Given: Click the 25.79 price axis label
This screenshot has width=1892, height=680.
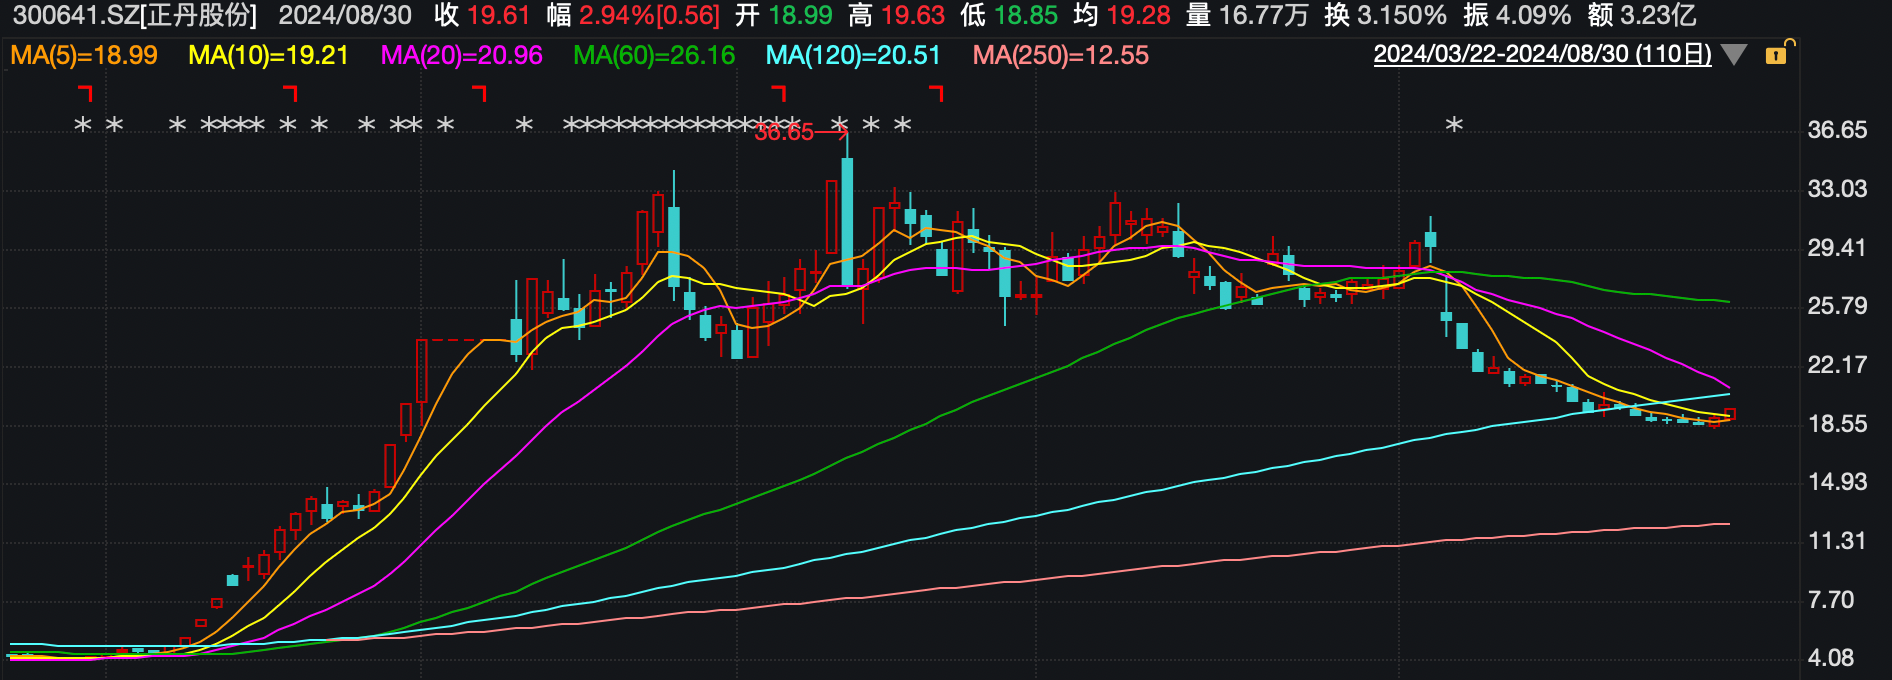Looking at the screenshot, I should 1837,306.
